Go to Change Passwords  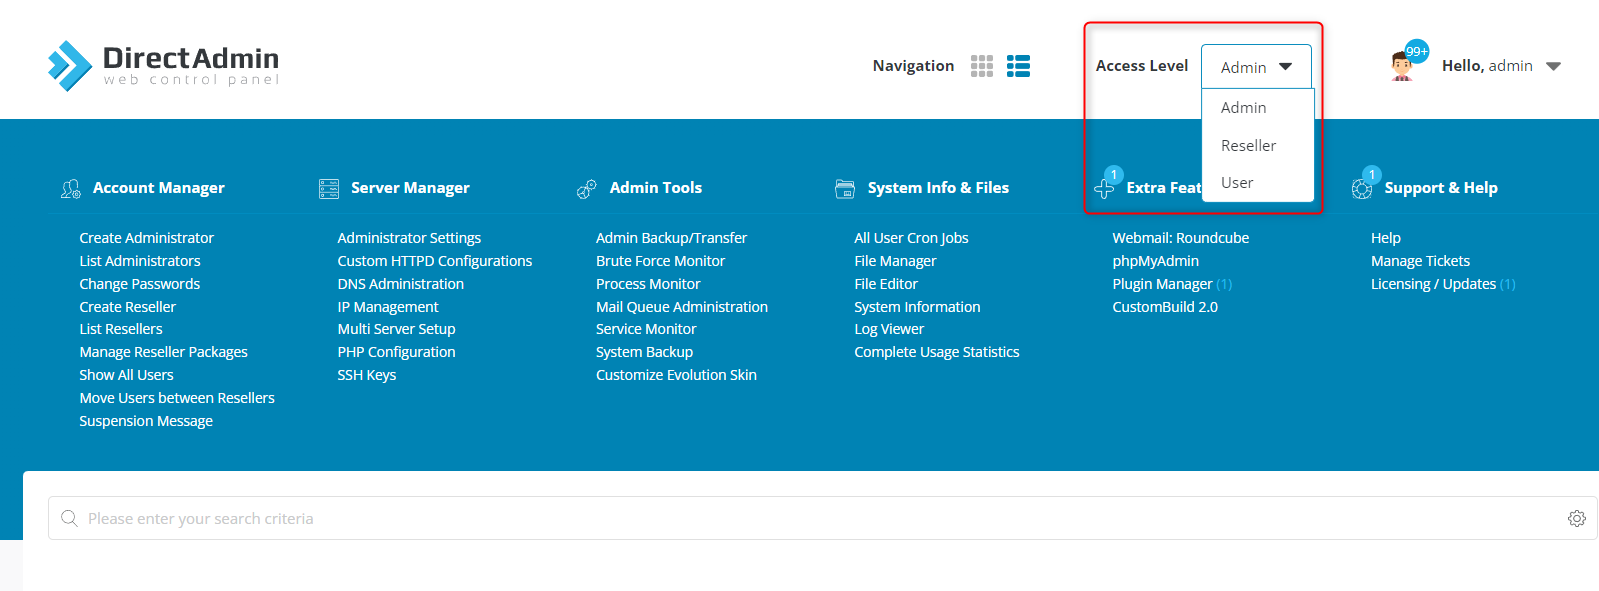[140, 284]
